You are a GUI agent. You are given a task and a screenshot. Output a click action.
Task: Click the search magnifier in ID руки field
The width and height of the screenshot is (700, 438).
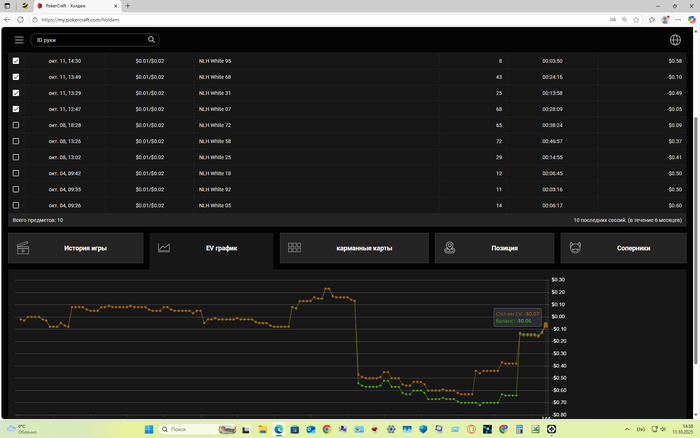[151, 40]
